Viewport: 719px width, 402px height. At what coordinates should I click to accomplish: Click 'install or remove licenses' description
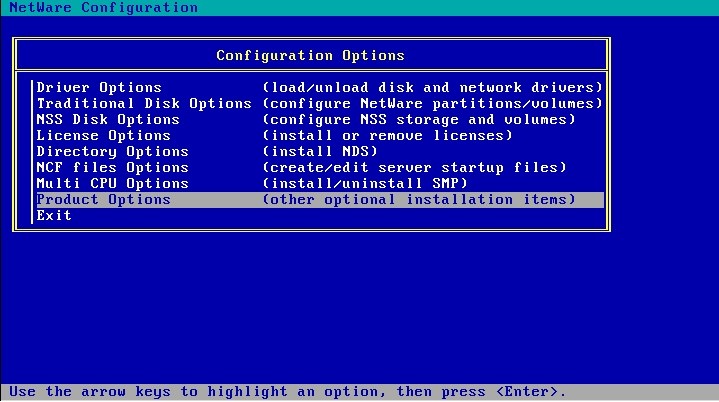387,136
